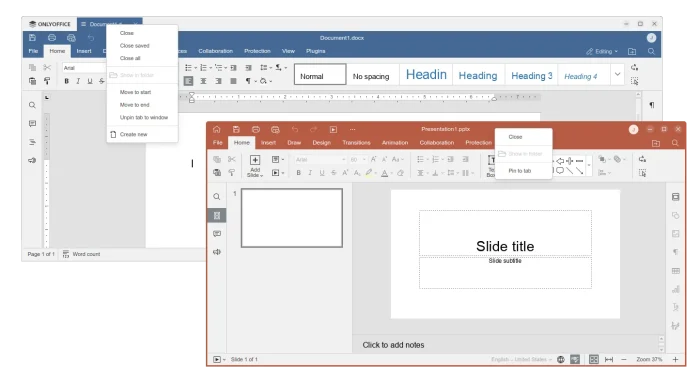Save the presentation in Presentation1 window
This screenshot has width=700, height=386.
236,129
